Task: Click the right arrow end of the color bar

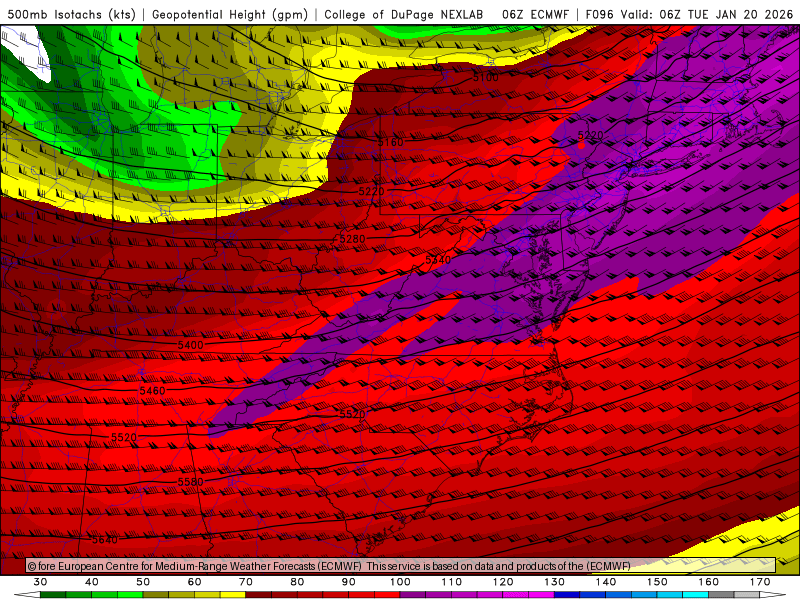Action: pyautogui.click(x=773, y=595)
